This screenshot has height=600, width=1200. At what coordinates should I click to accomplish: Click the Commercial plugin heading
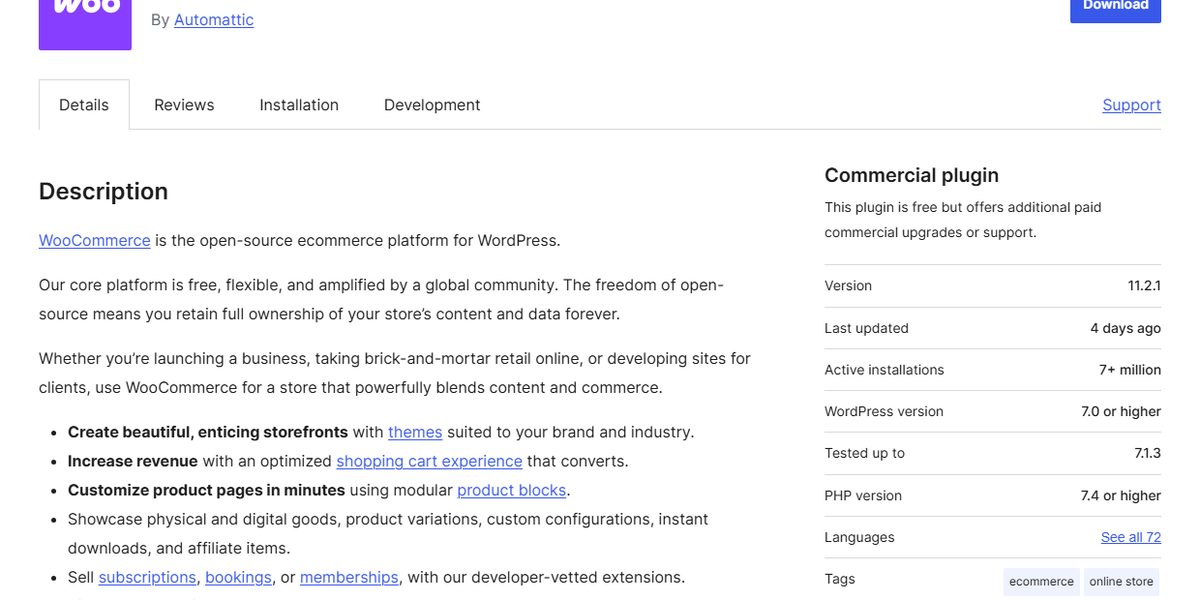click(x=912, y=175)
